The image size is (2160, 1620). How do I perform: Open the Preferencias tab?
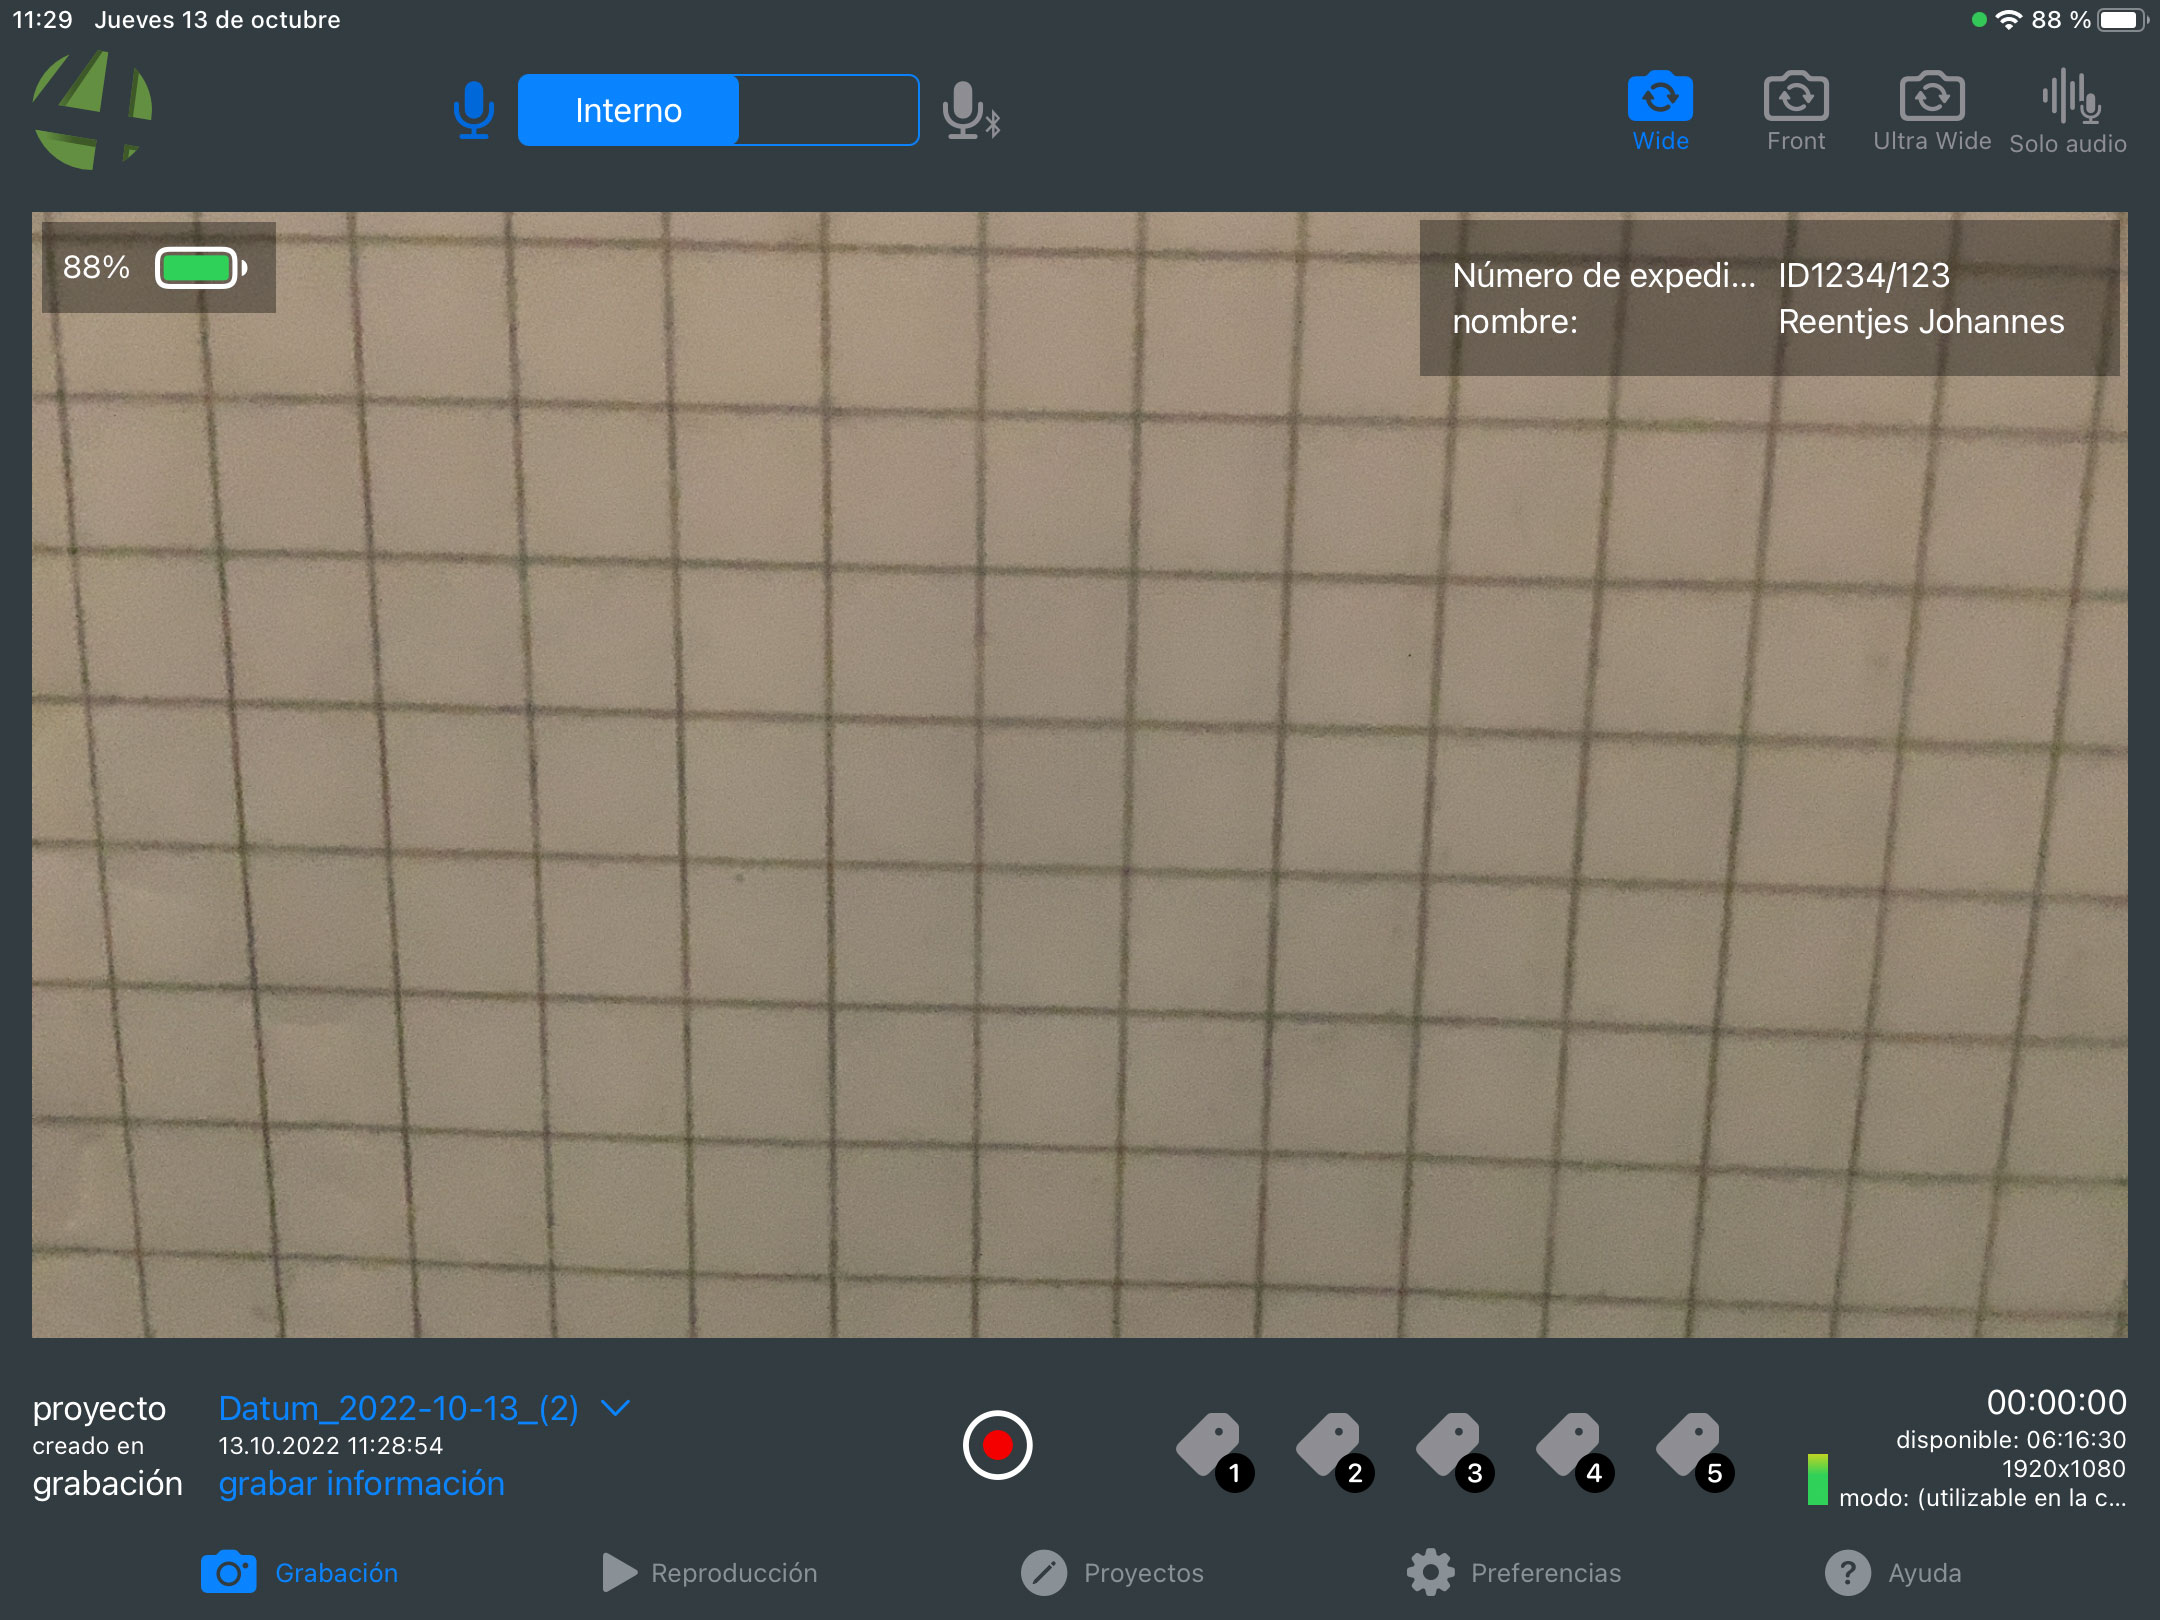tap(1514, 1573)
